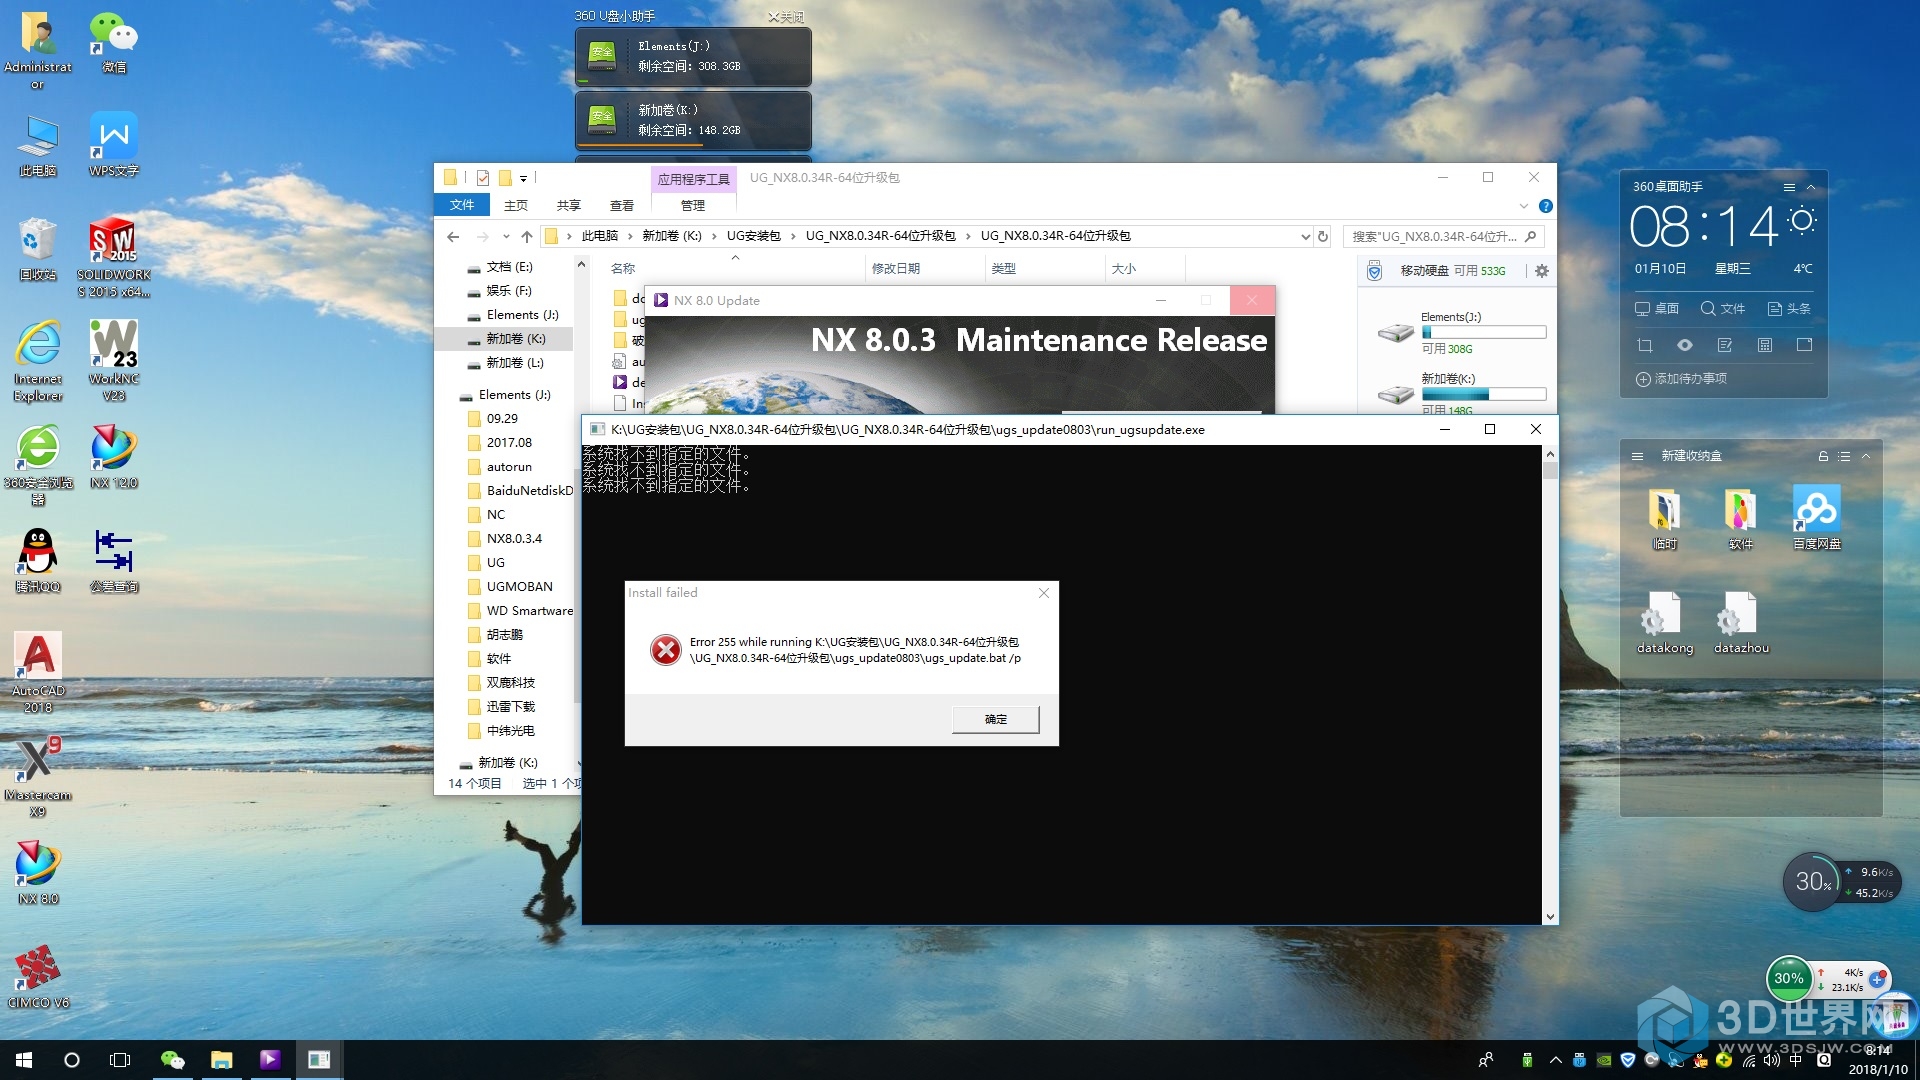Click the properties checkmark icon in title bar

483,178
